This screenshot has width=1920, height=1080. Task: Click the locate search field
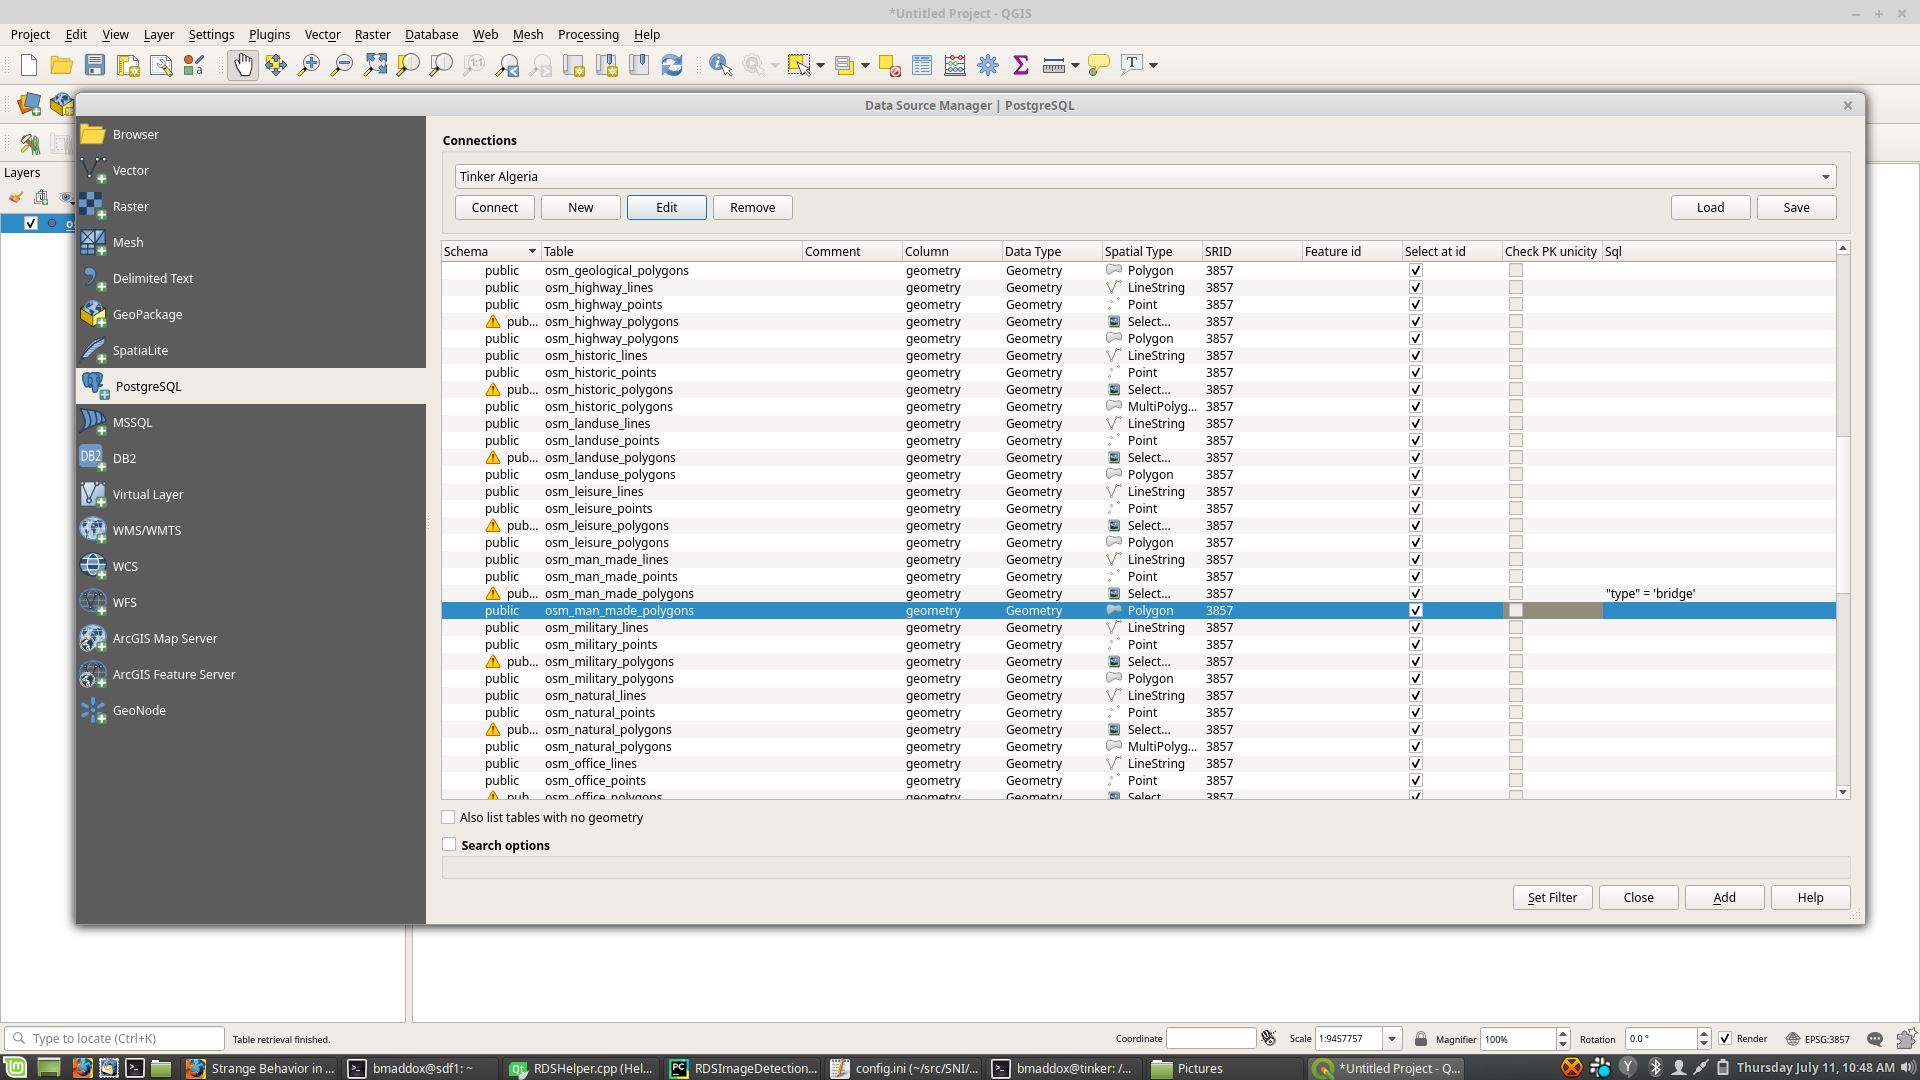click(x=115, y=1038)
